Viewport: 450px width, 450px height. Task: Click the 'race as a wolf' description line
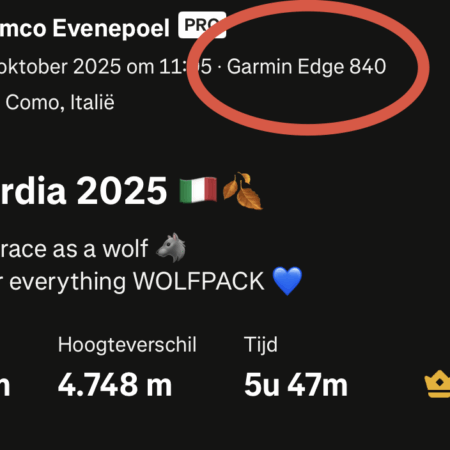point(74,249)
